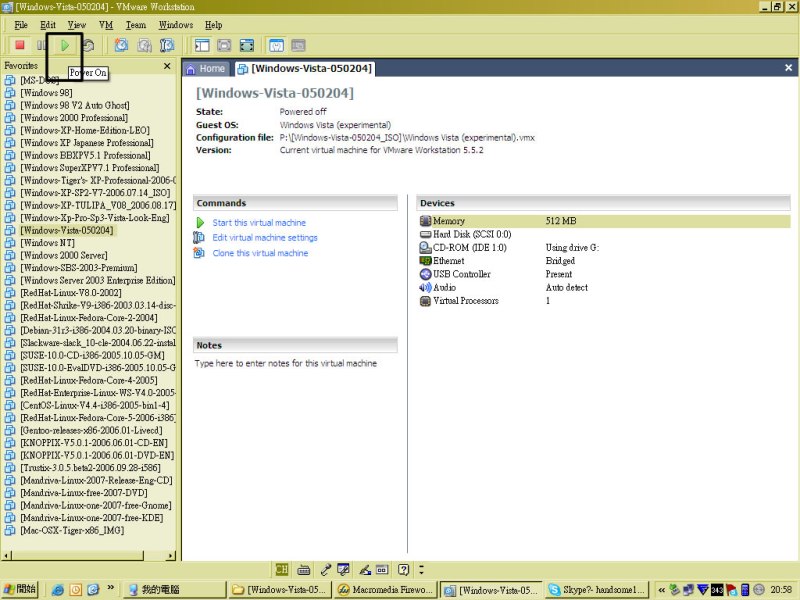Select [Windows 98 V2 Auto Ghost] favorite
The width and height of the screenshot is (800, 600).
click(74, 105)
